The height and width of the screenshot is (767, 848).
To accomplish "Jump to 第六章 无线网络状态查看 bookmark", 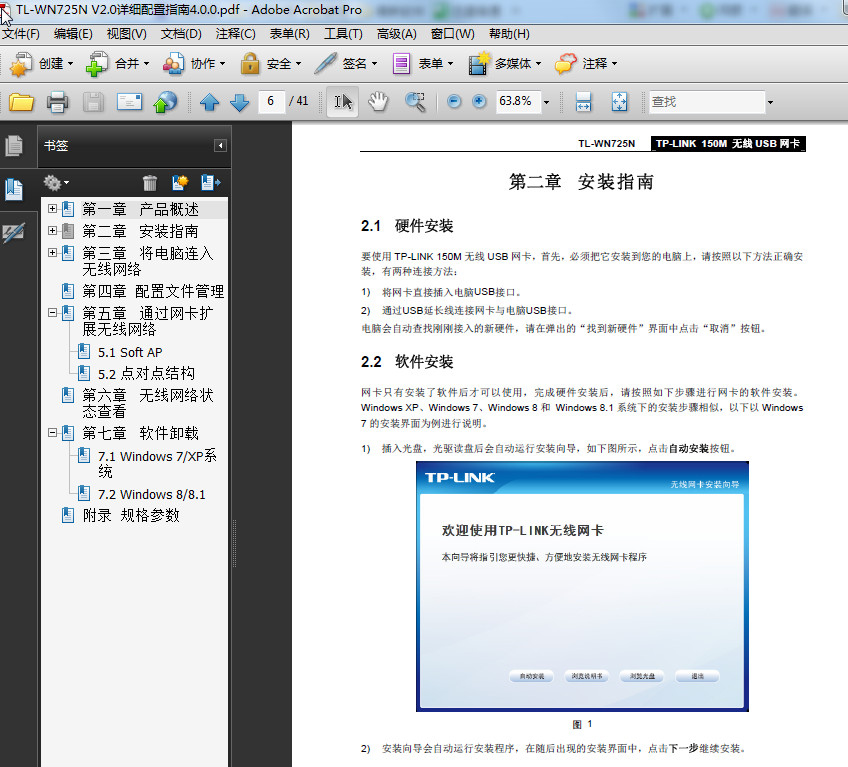I will point(148,403).
